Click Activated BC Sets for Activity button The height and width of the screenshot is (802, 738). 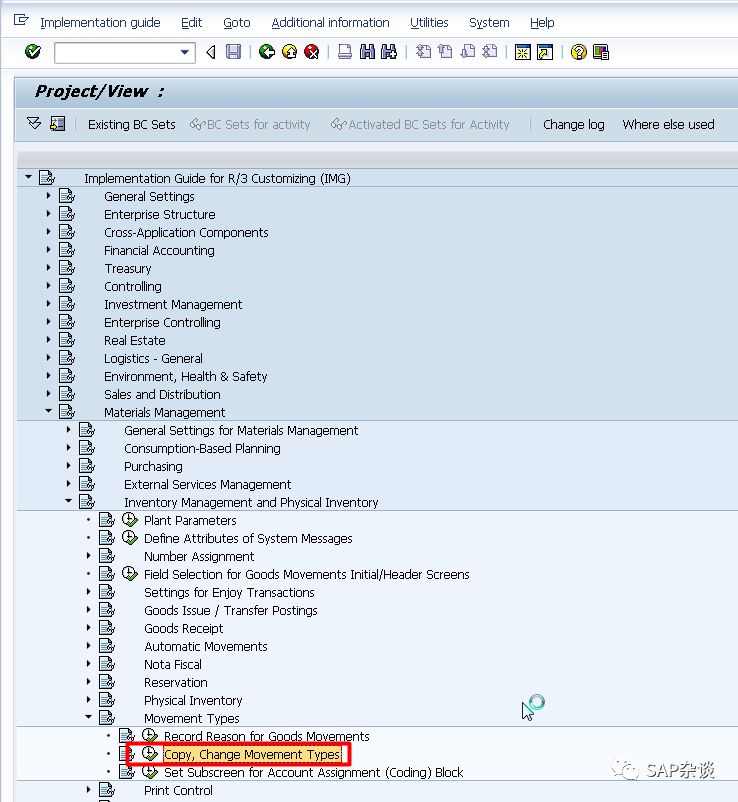[420, 124]
